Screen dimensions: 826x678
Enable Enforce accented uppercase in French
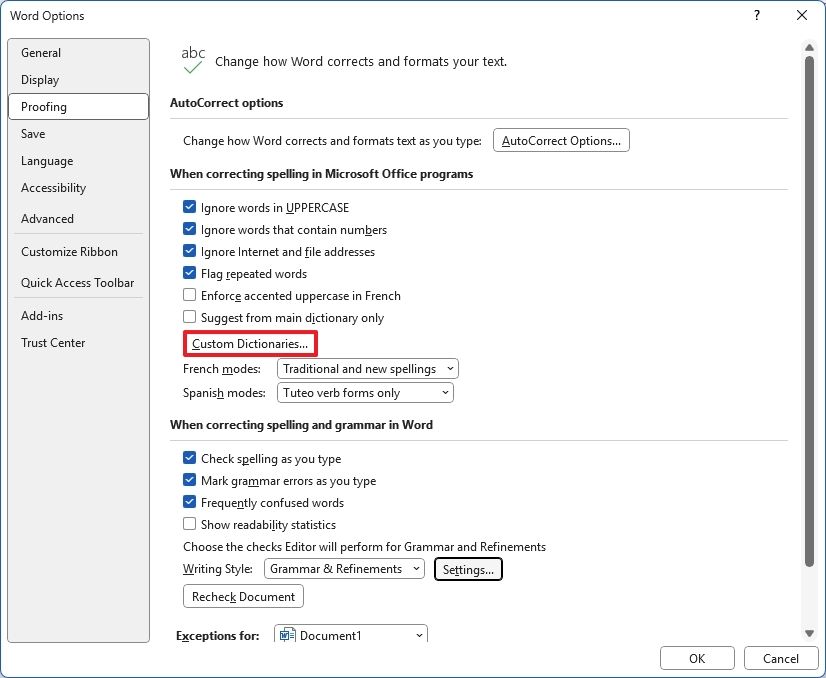(x=189, y=295)
